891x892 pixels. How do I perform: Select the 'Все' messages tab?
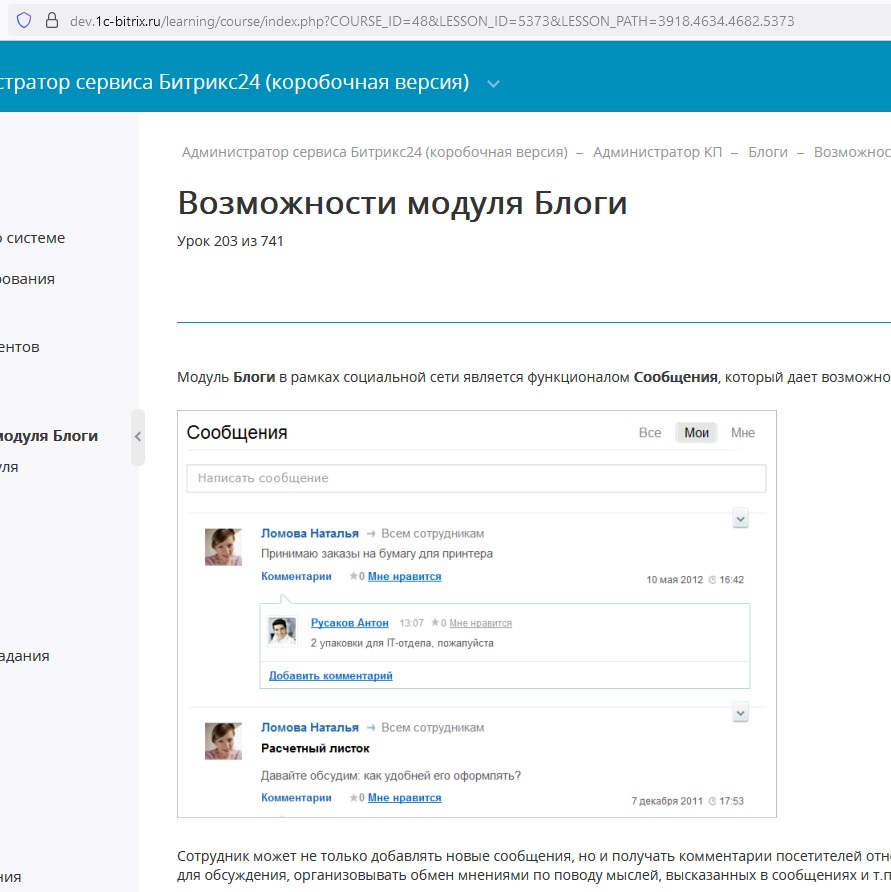click(x=650, y=433)
